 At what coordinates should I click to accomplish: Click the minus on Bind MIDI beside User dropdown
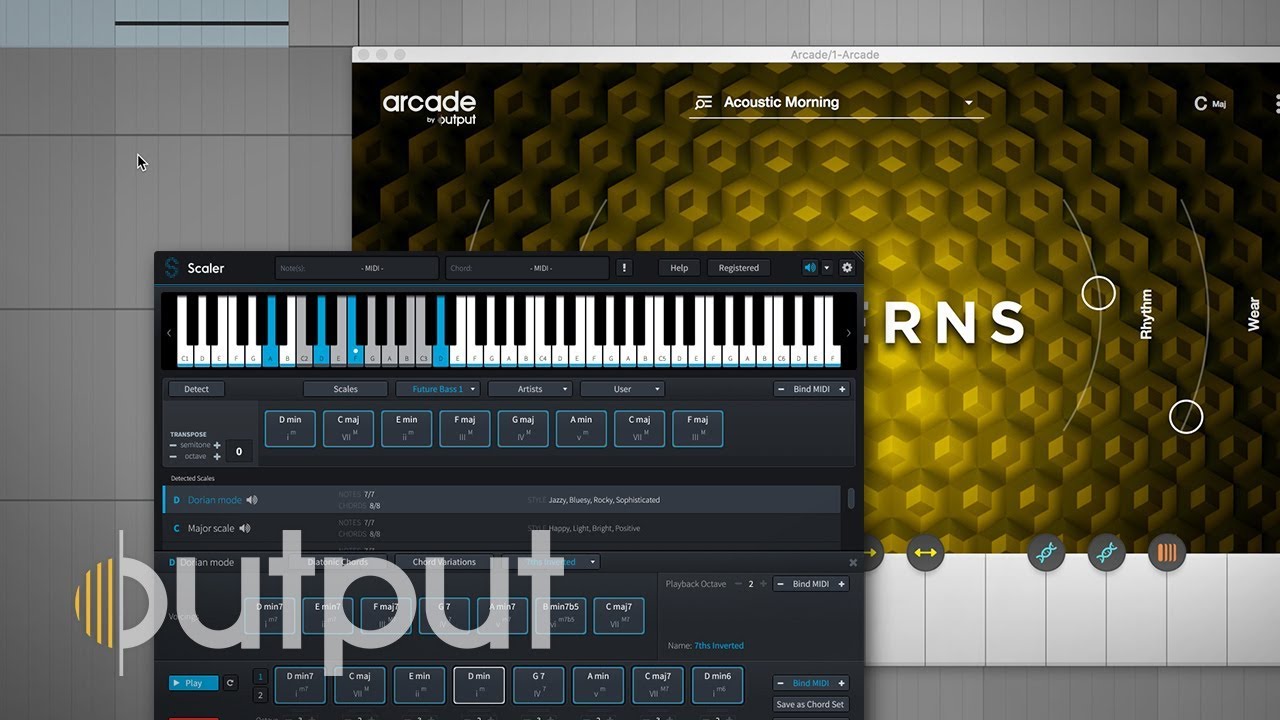pyautogui.click(x=781, y=389)
